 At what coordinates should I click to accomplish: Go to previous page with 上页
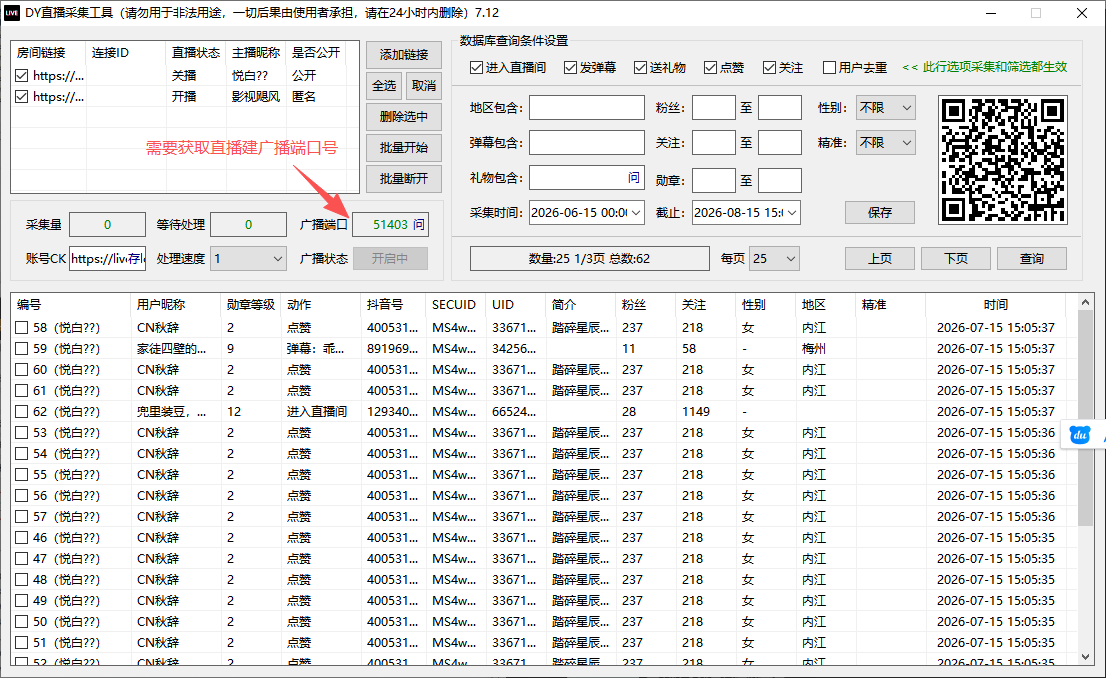[x=880, y=259]
